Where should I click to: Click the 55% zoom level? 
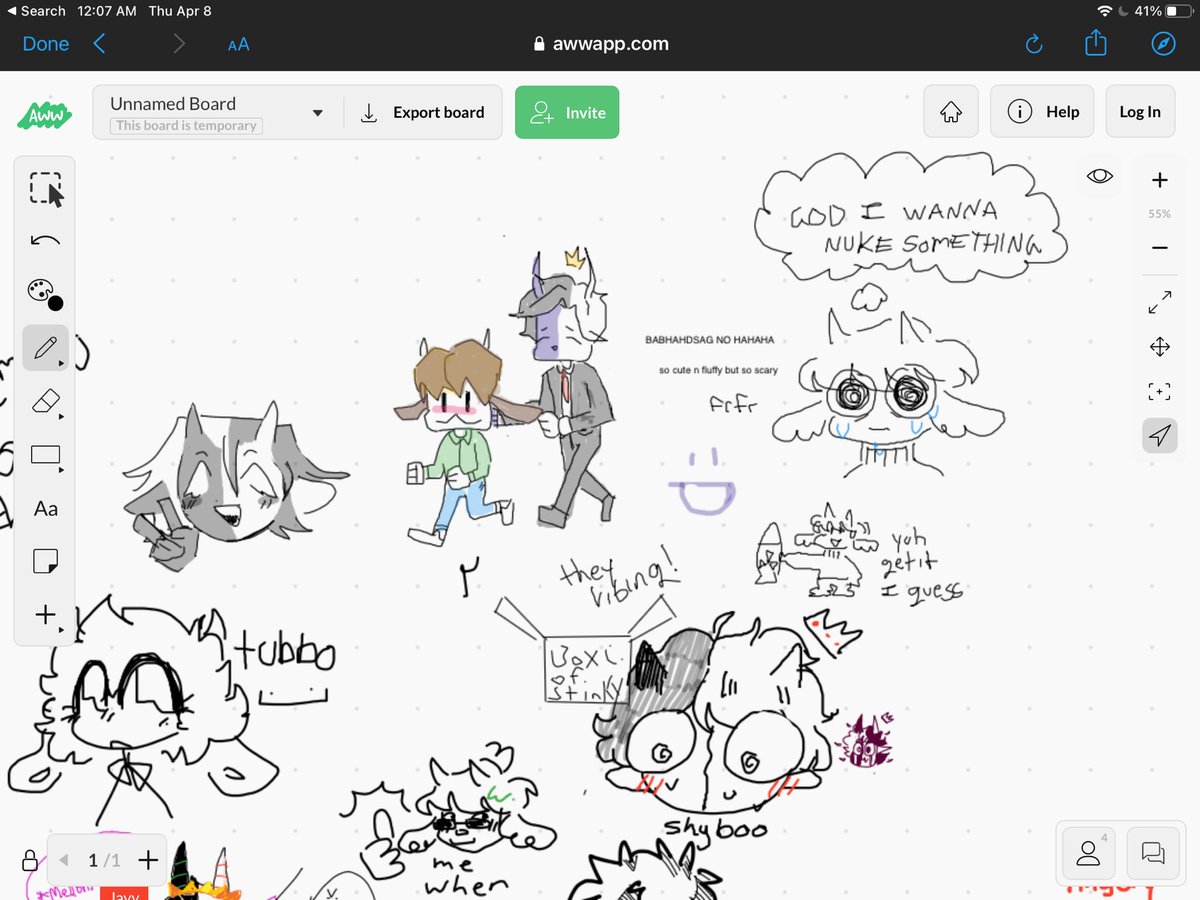click(1159, 214)
